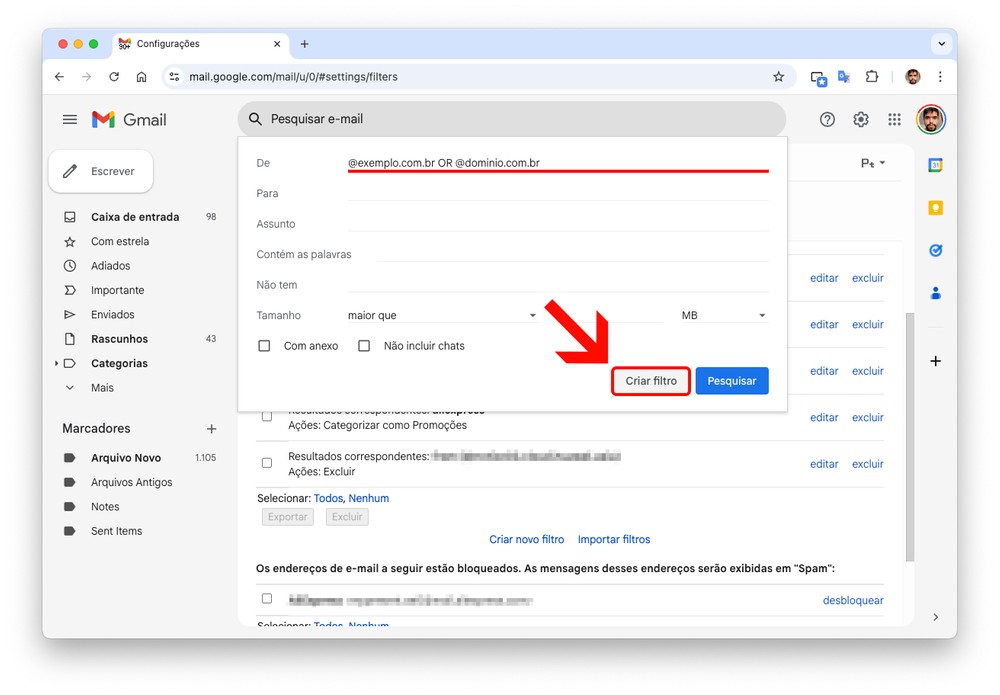Open Caixa de entrada folder

click(135, 217)
